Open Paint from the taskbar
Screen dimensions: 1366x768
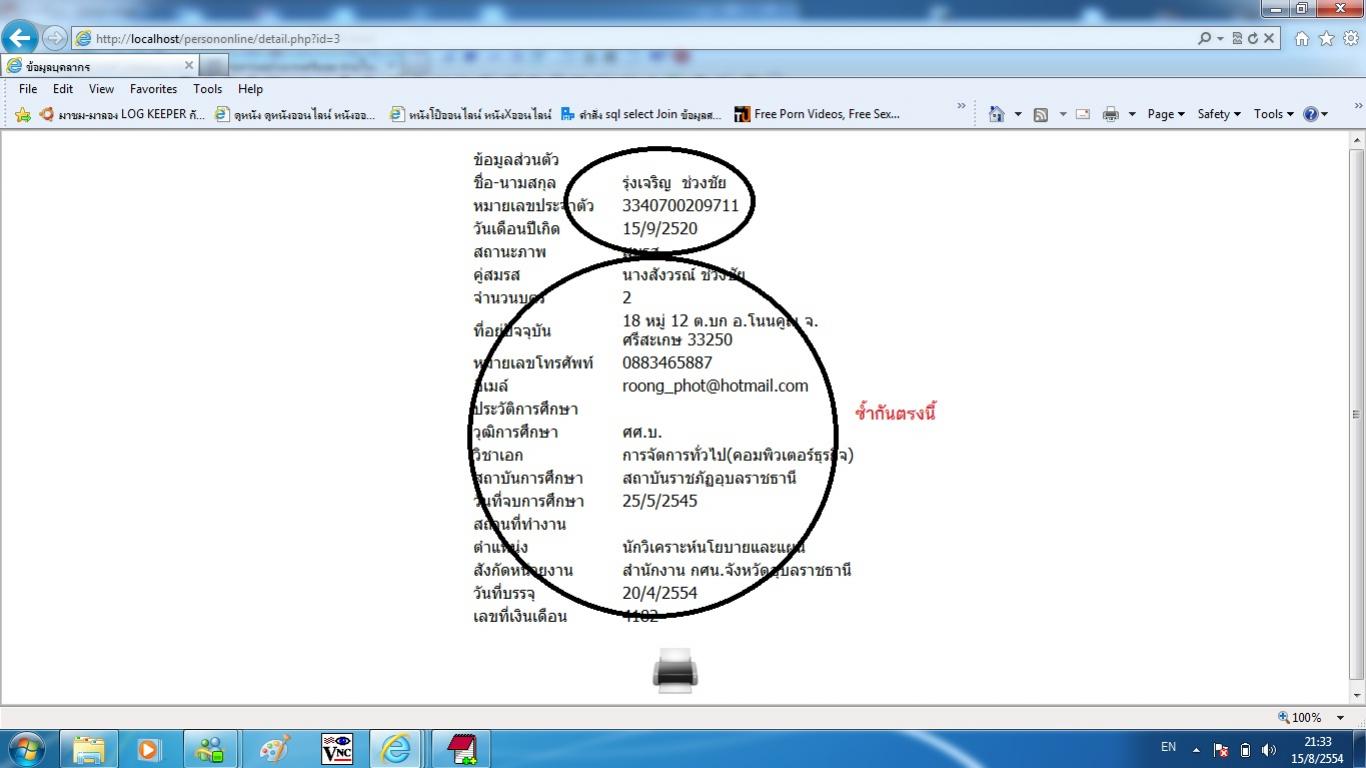point(274,748)
